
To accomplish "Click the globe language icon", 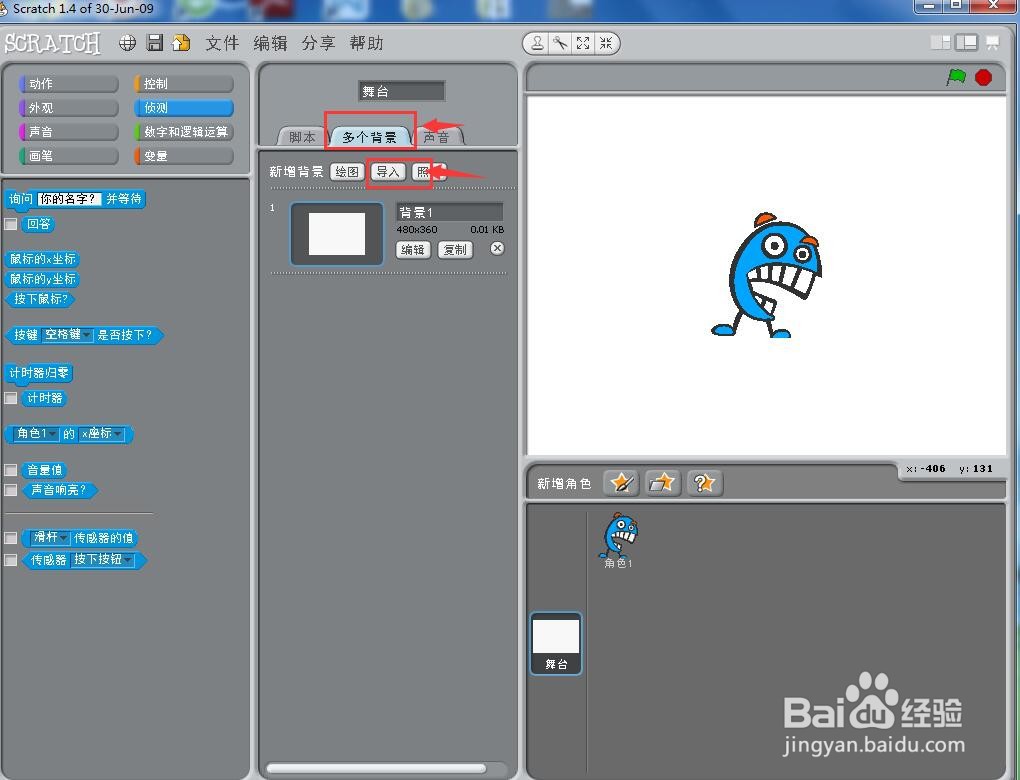I will (128, 43).
